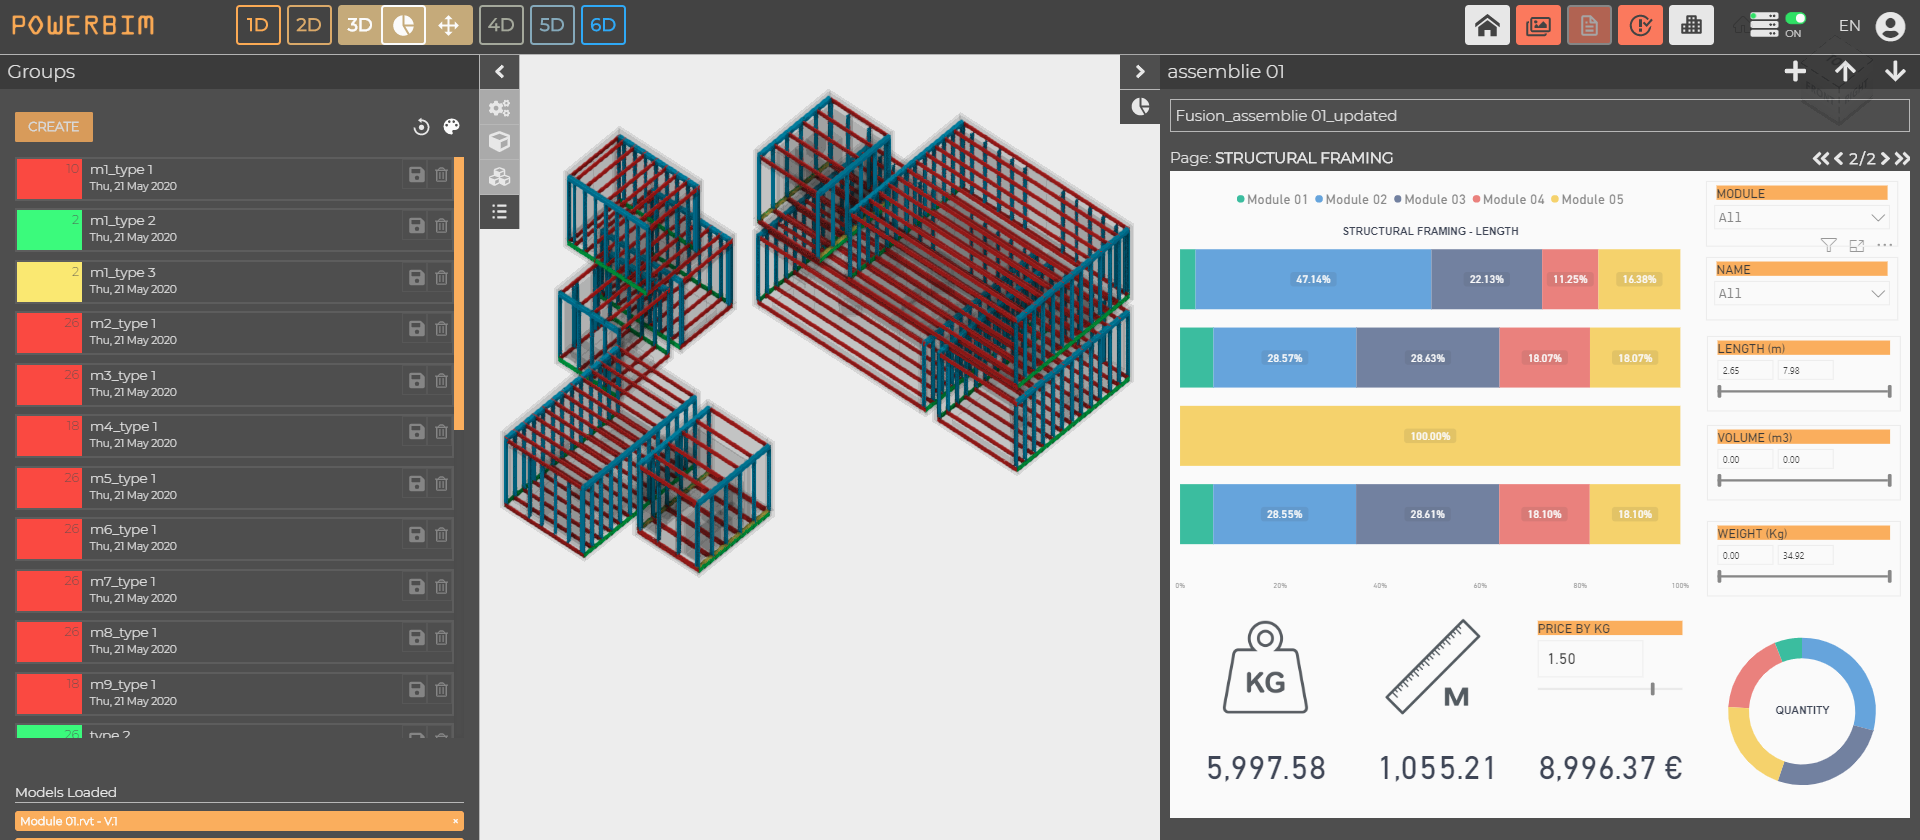Save the m1_type 1 group

pos(417,175)
